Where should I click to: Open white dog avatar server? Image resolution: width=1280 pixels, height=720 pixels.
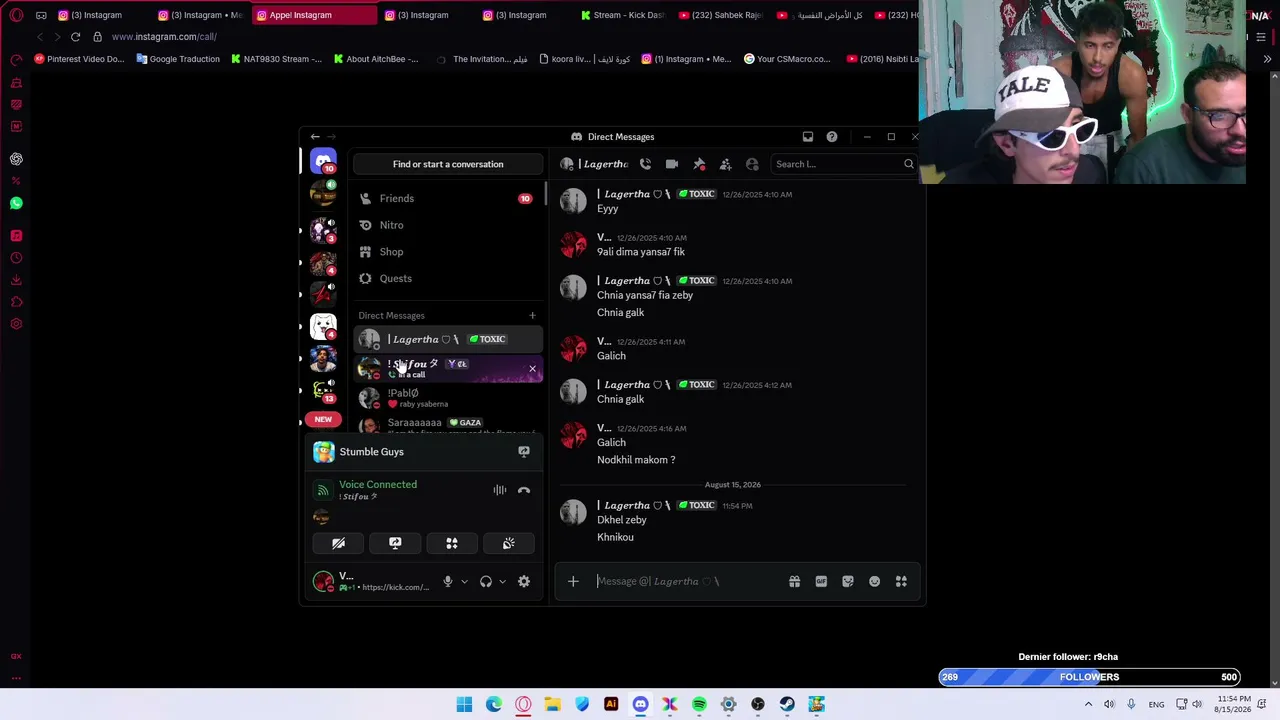click(323, 325)
